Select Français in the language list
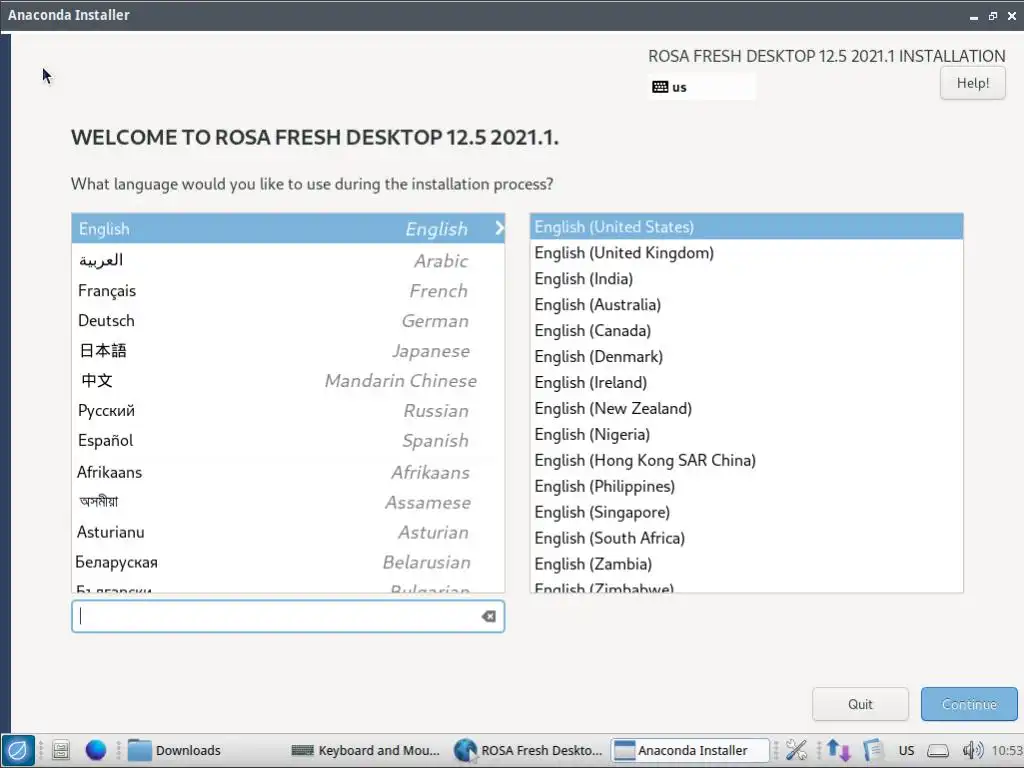 (288, 291)
